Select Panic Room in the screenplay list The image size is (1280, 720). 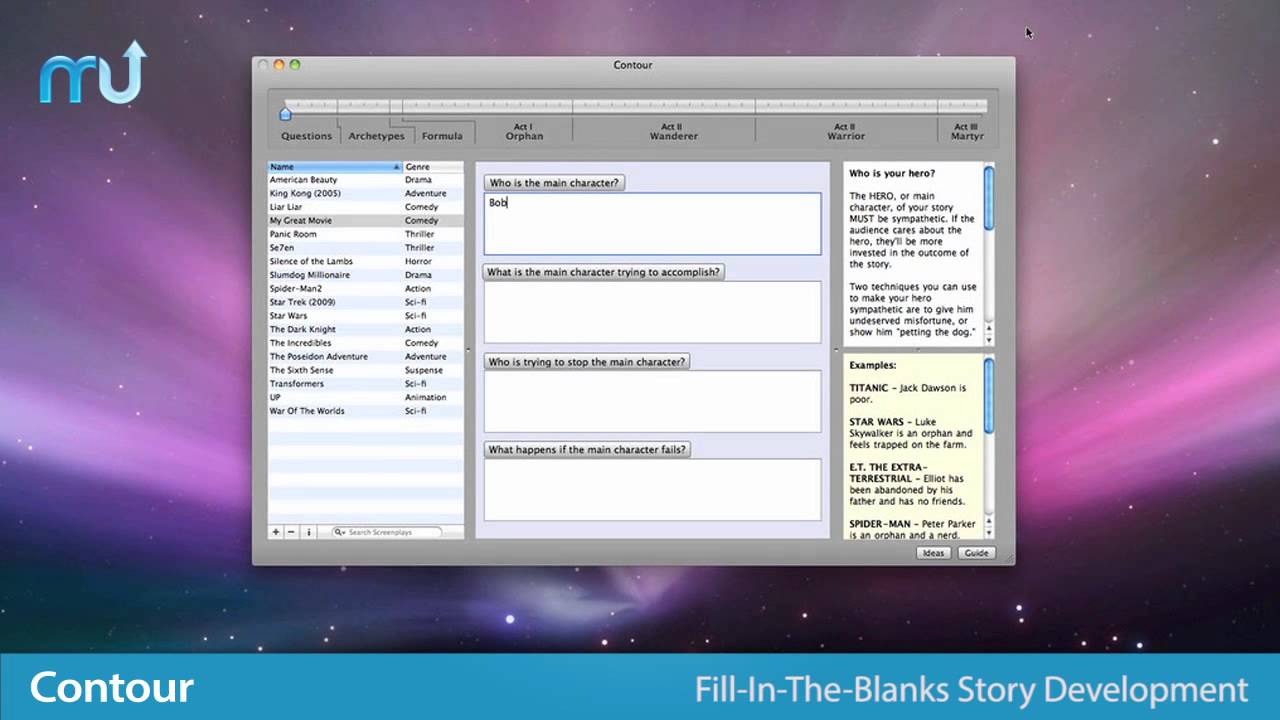(366, 234)
